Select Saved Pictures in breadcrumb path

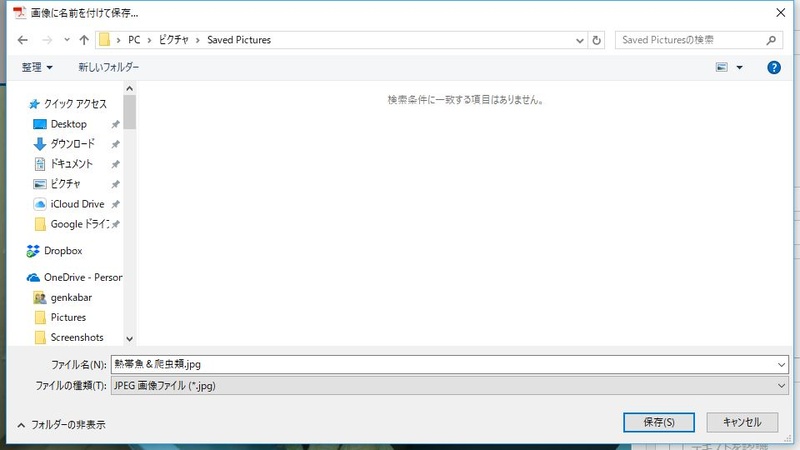[x=239, y=40]
